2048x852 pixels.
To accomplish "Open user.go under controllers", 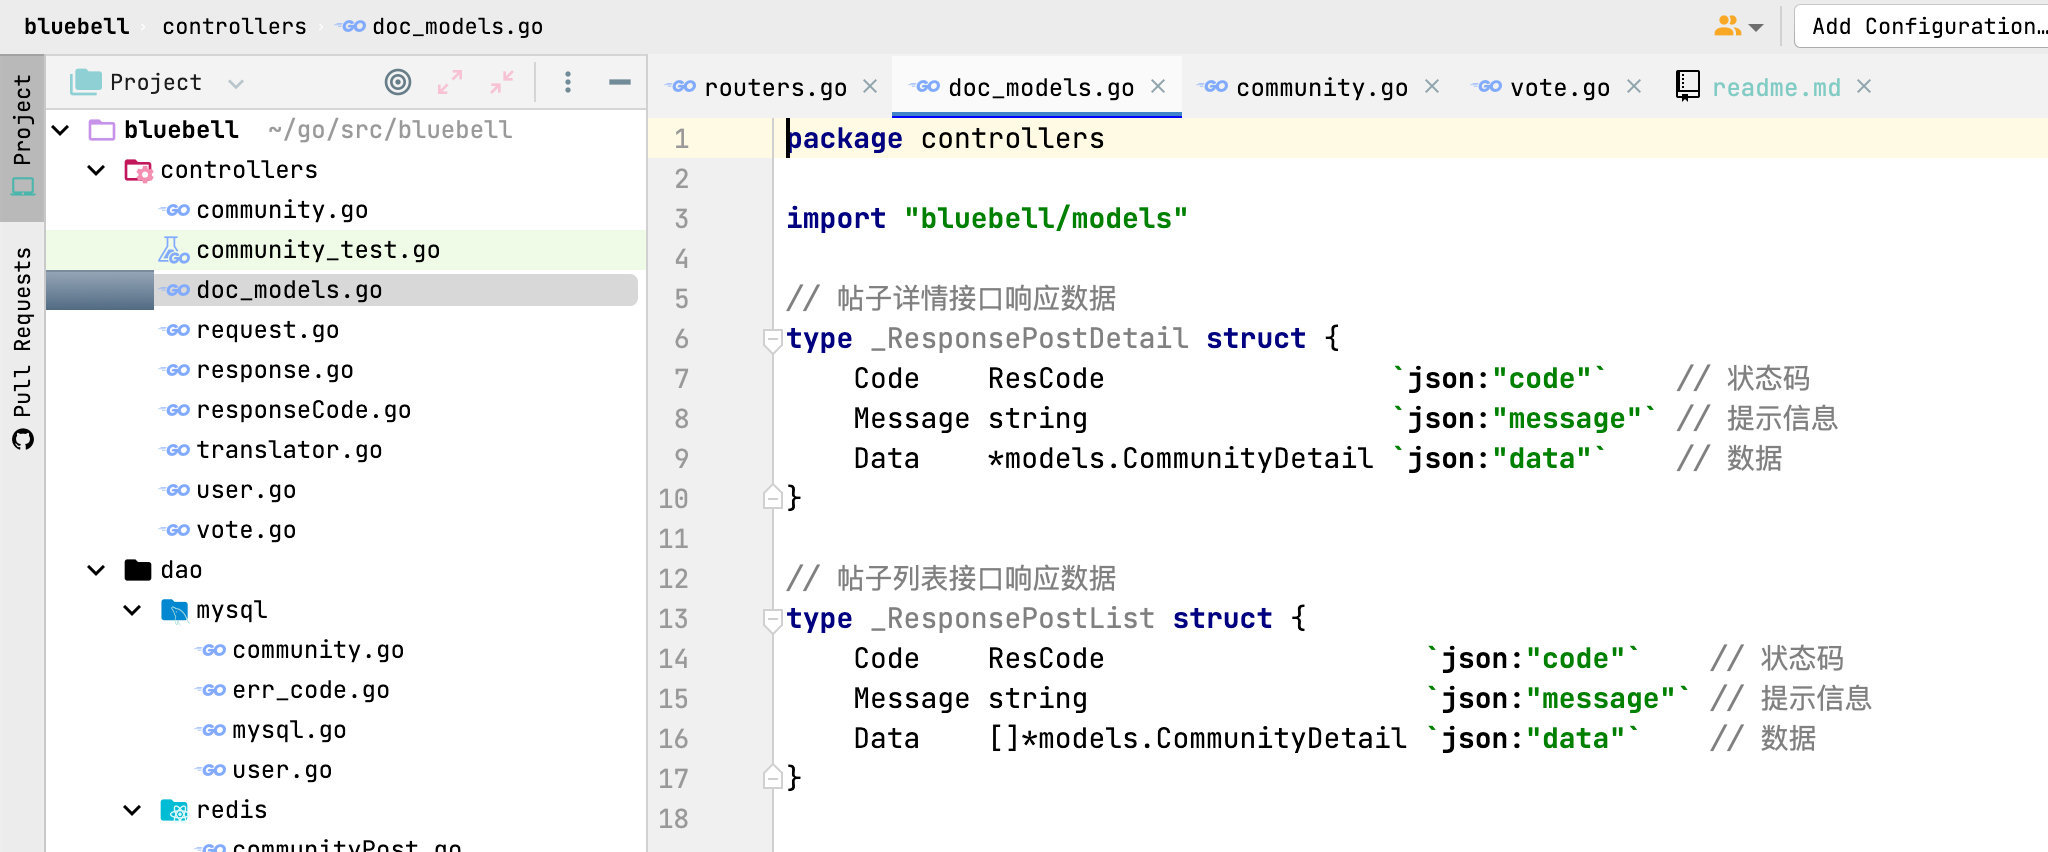I will [246, 490].
